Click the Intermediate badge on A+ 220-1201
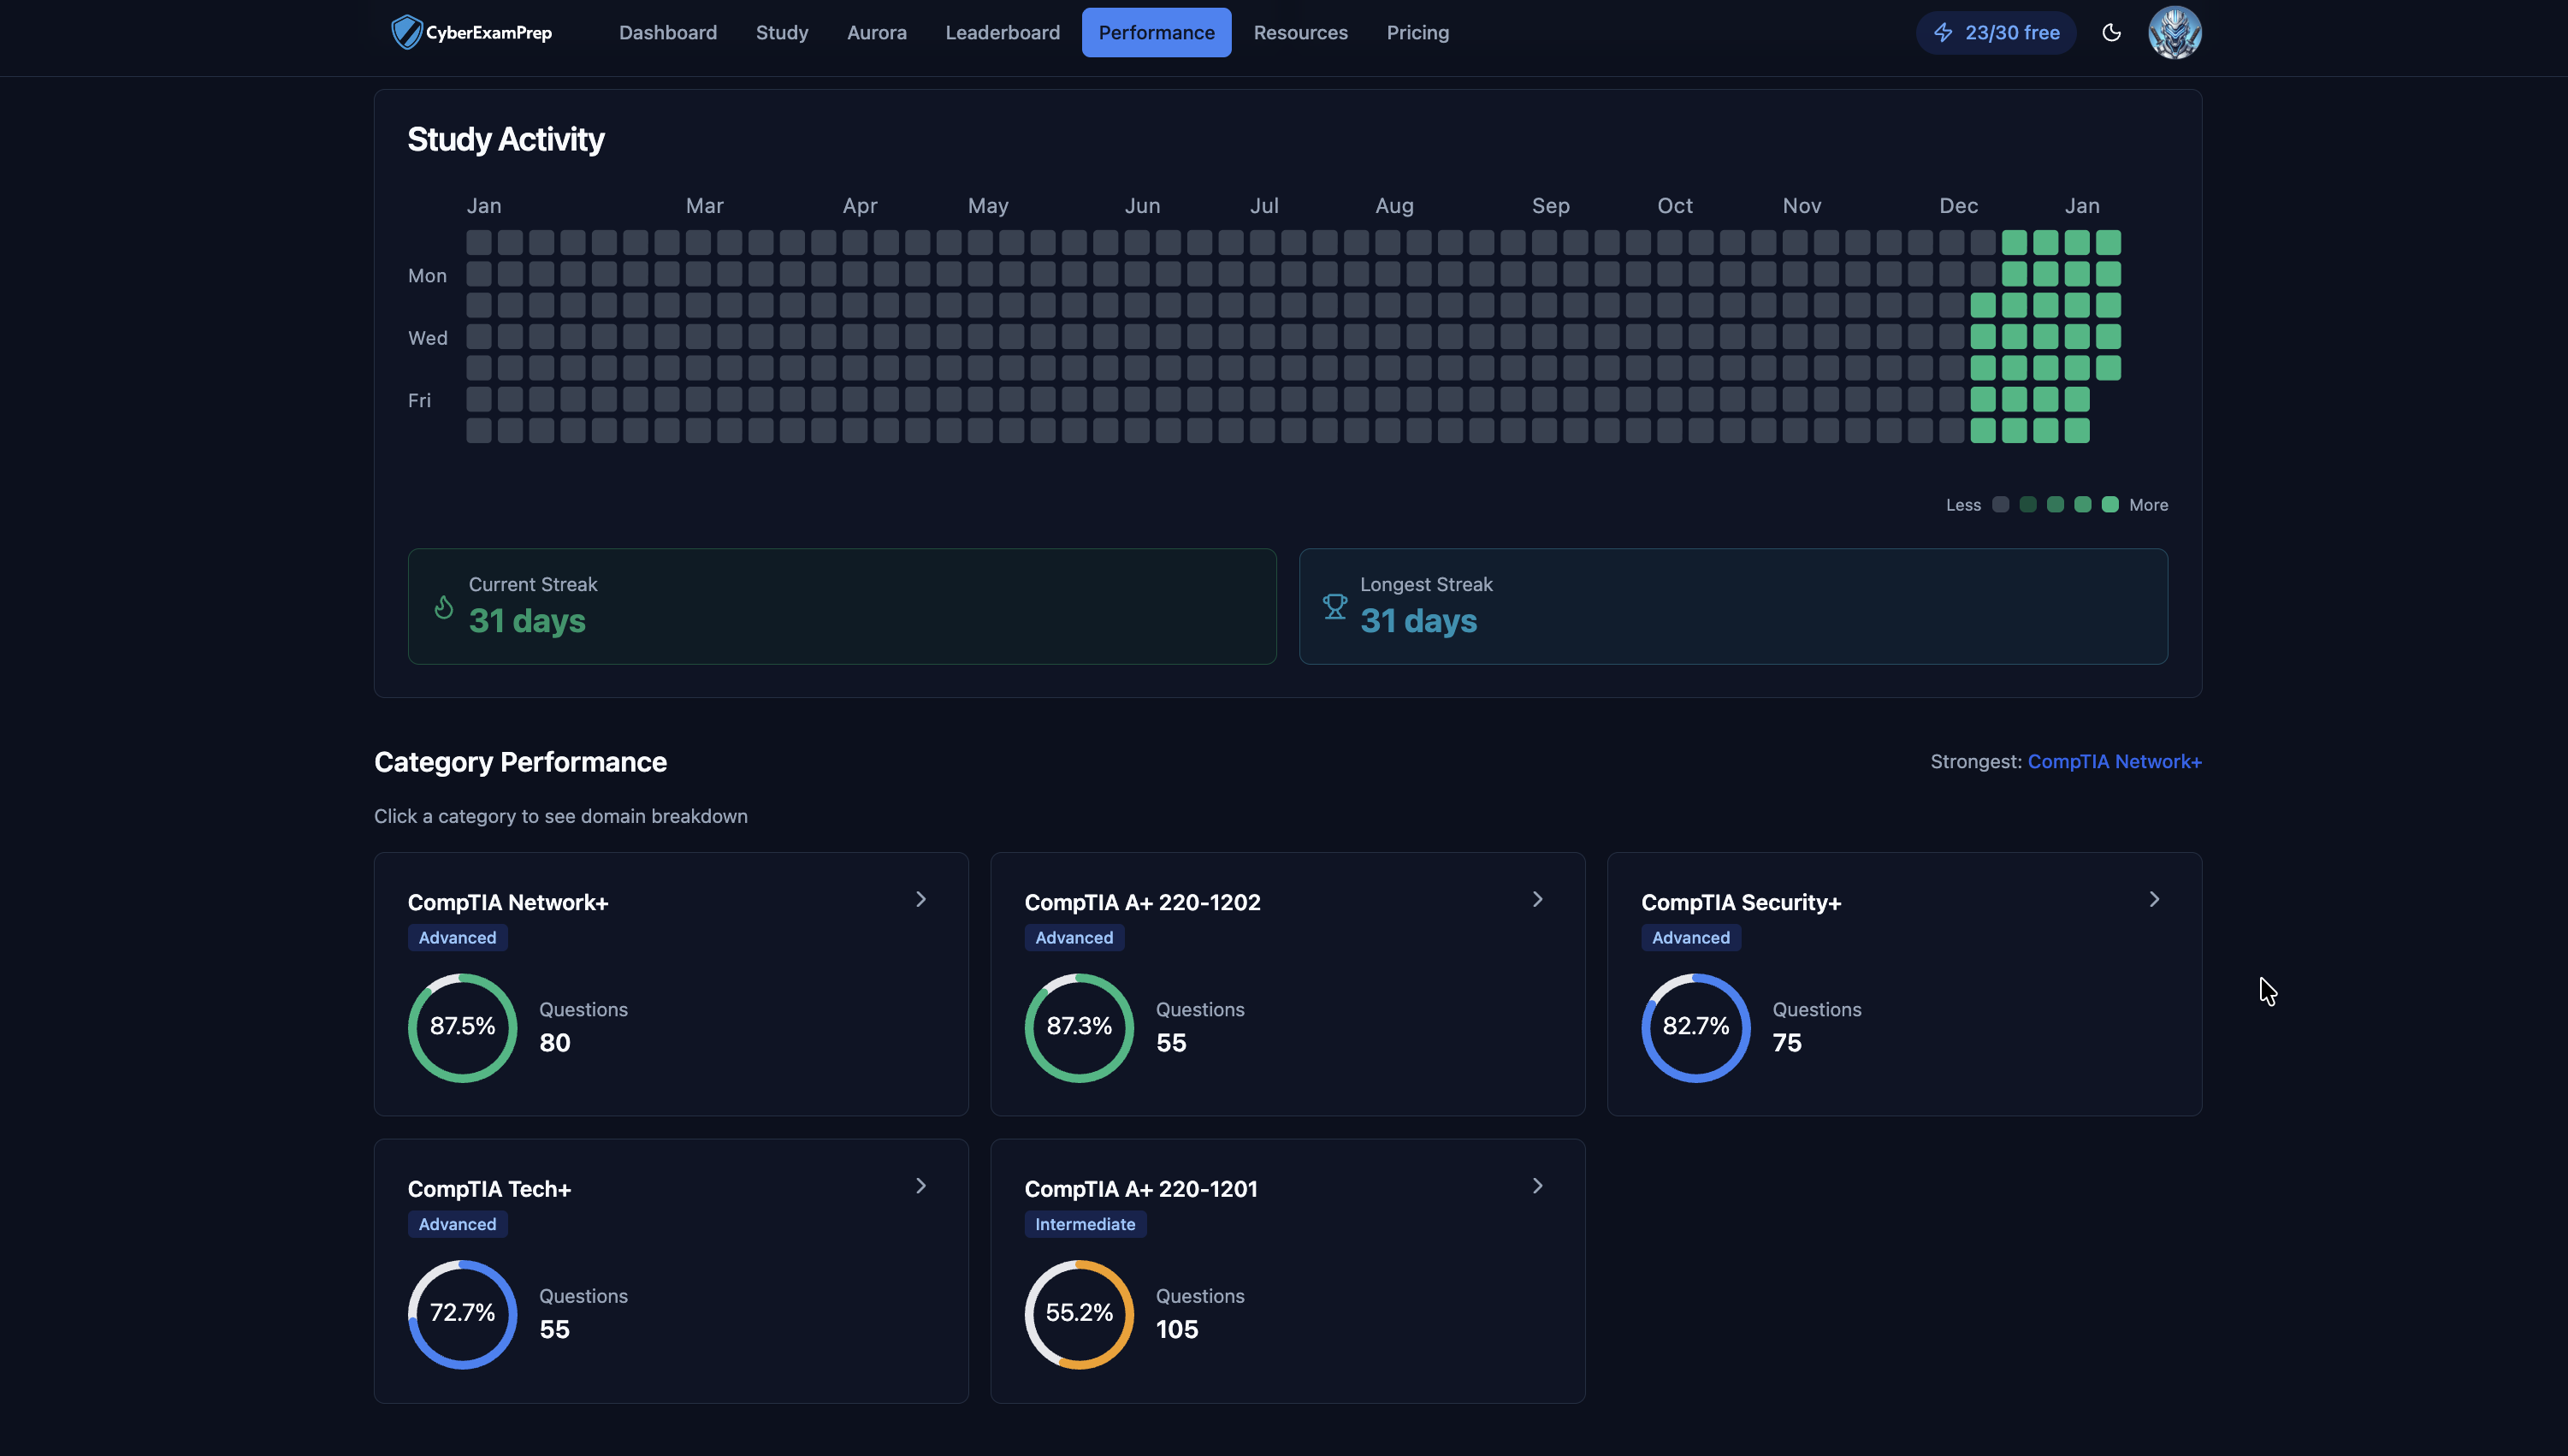The height and width of the screenshot is (1456, 2568). pos(1085,1224)
